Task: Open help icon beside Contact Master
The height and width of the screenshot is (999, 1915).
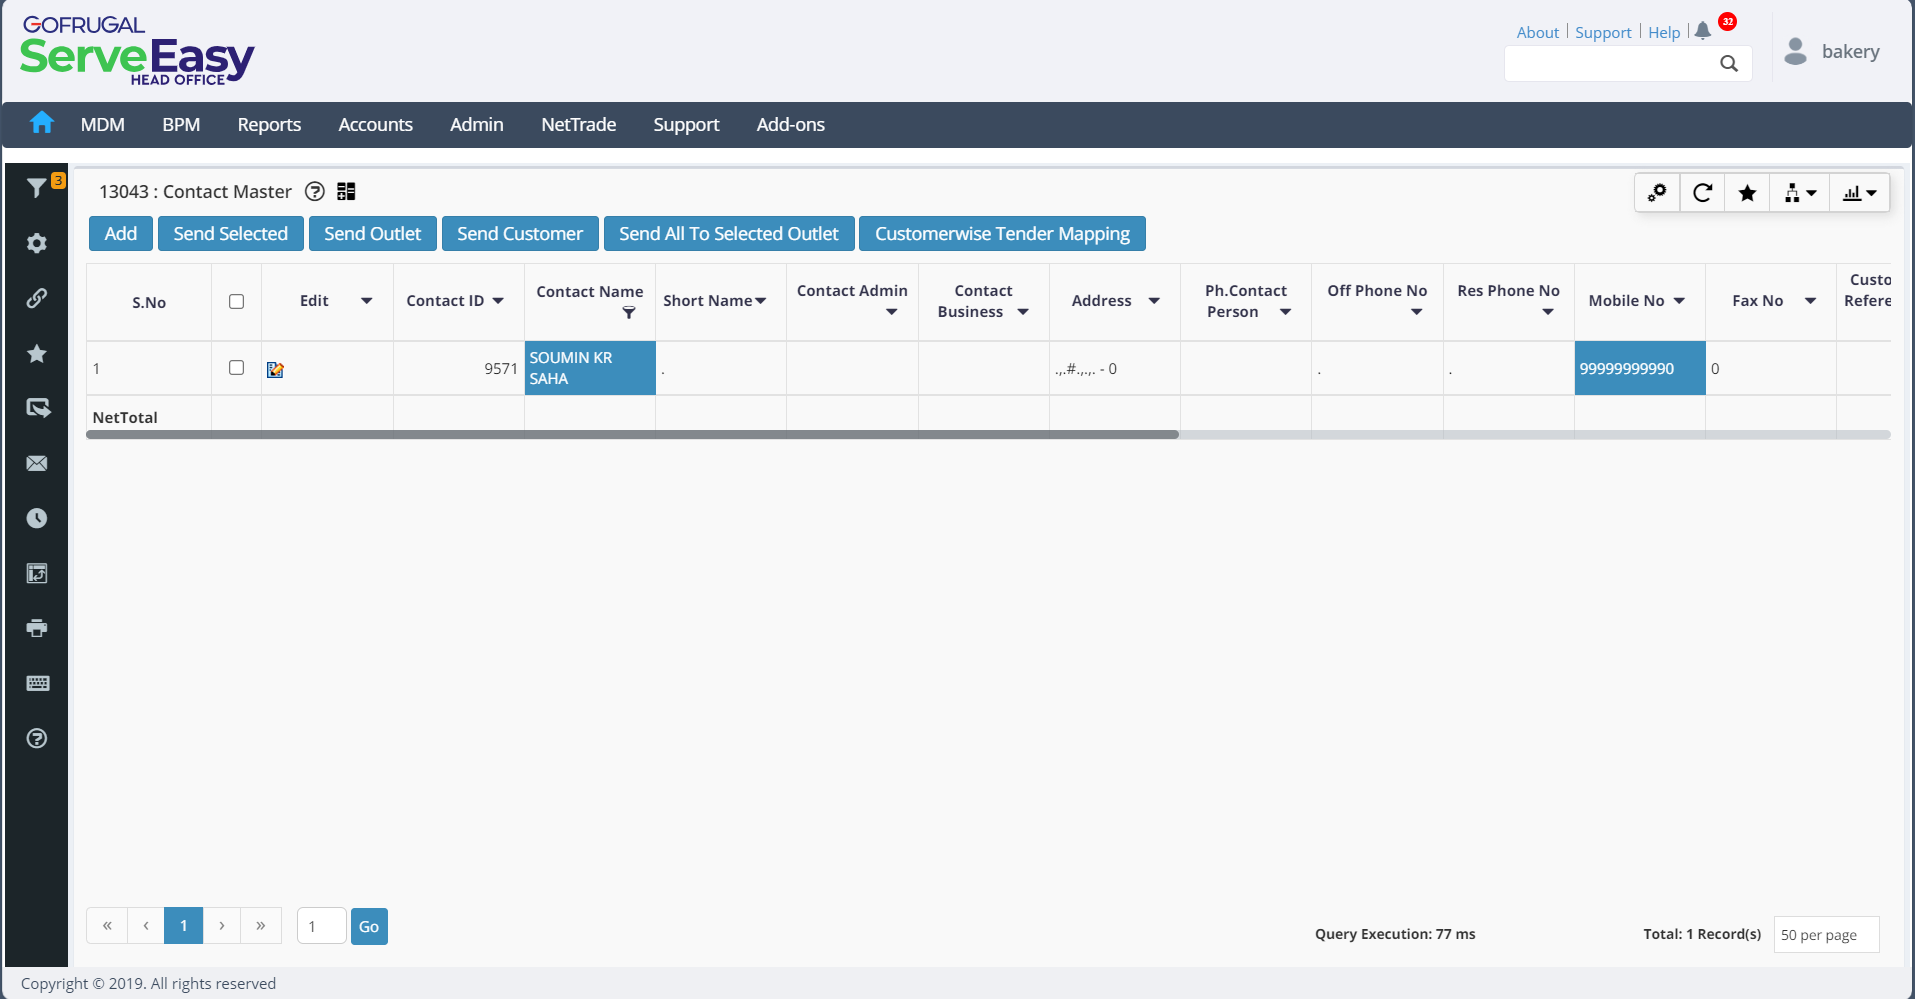Action: (315, 191)
